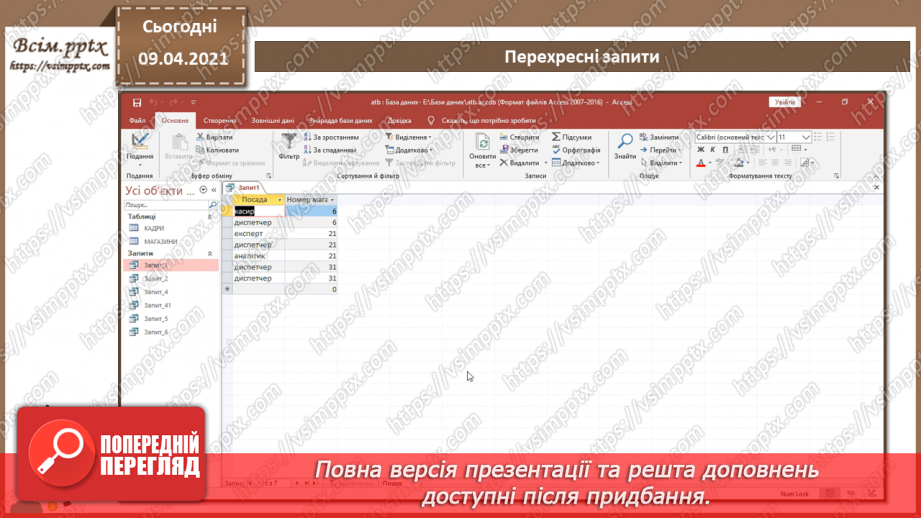Click the lightbulb Tell Me icon

coord(431,120)
